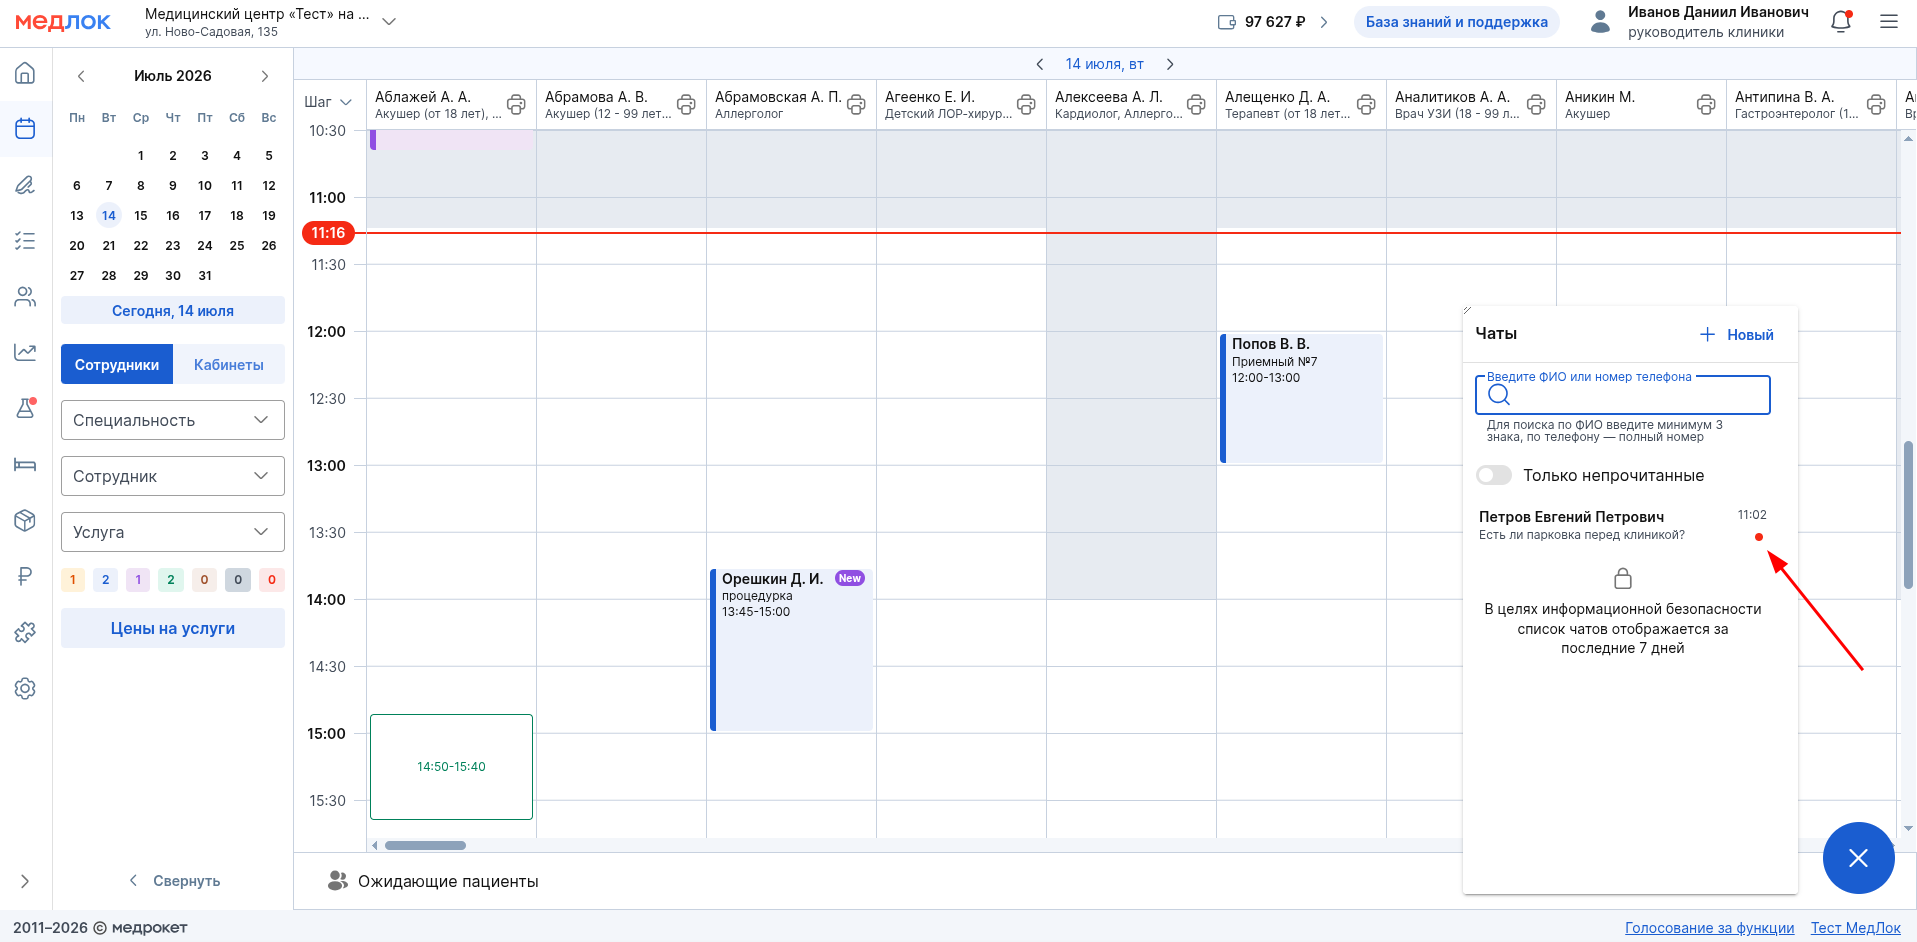Open Цены на услуги
The width and height of the screenshot is (1917, 942).
(173, 628)
